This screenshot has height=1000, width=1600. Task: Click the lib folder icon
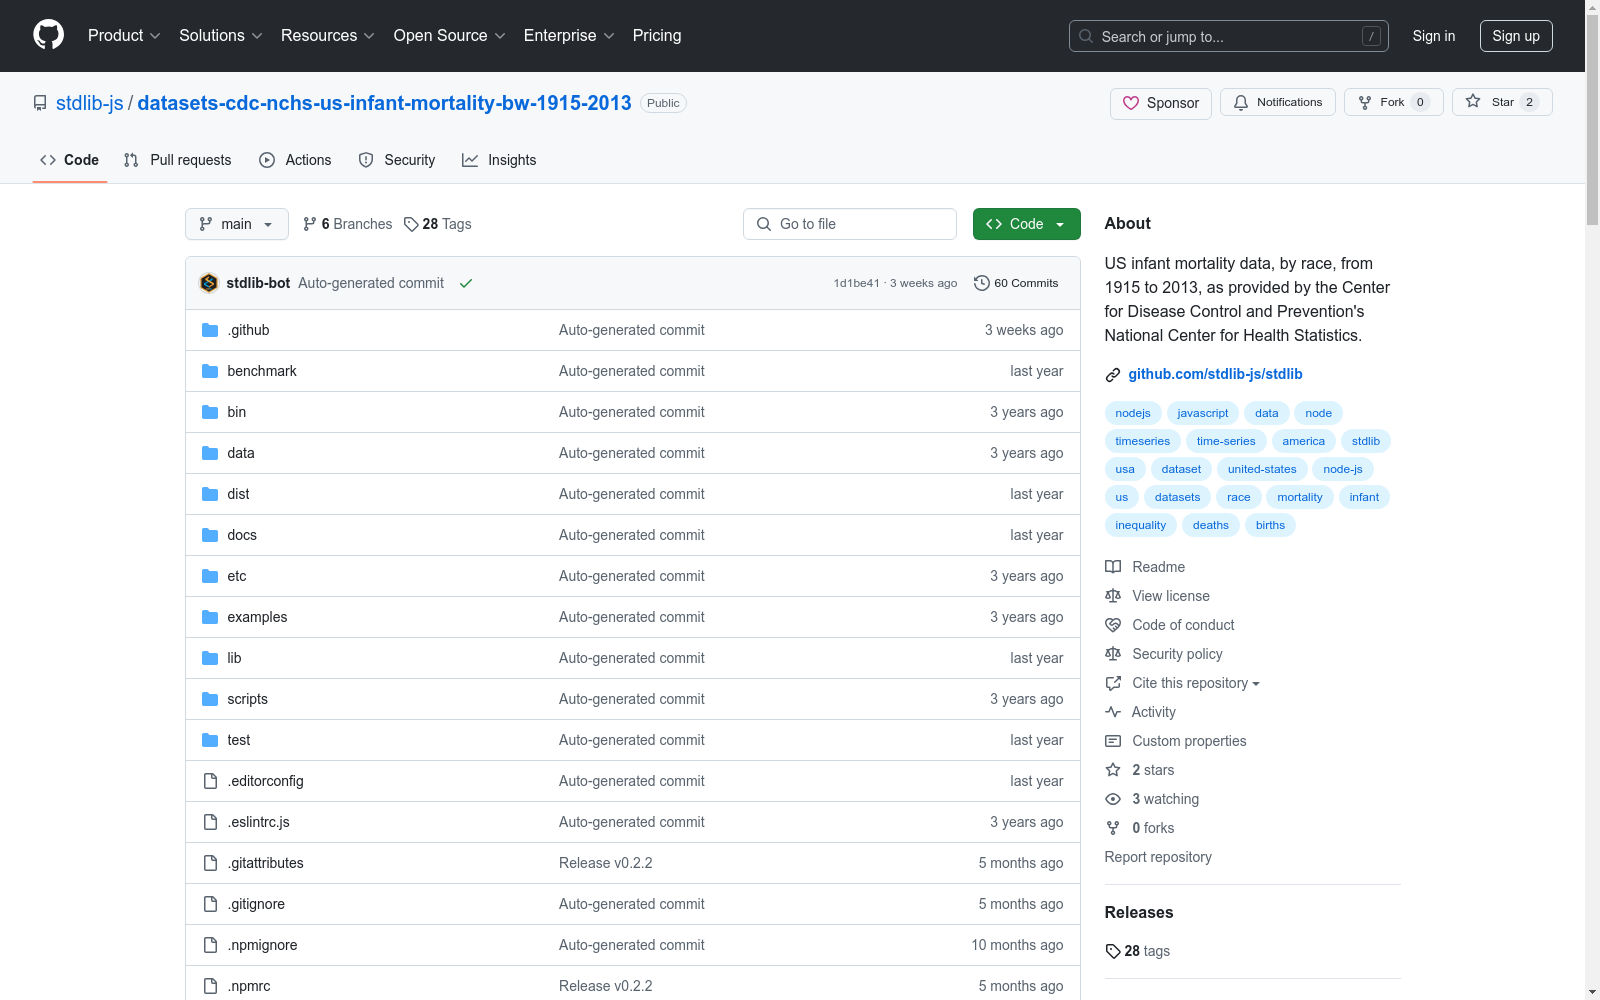(210, 658)
